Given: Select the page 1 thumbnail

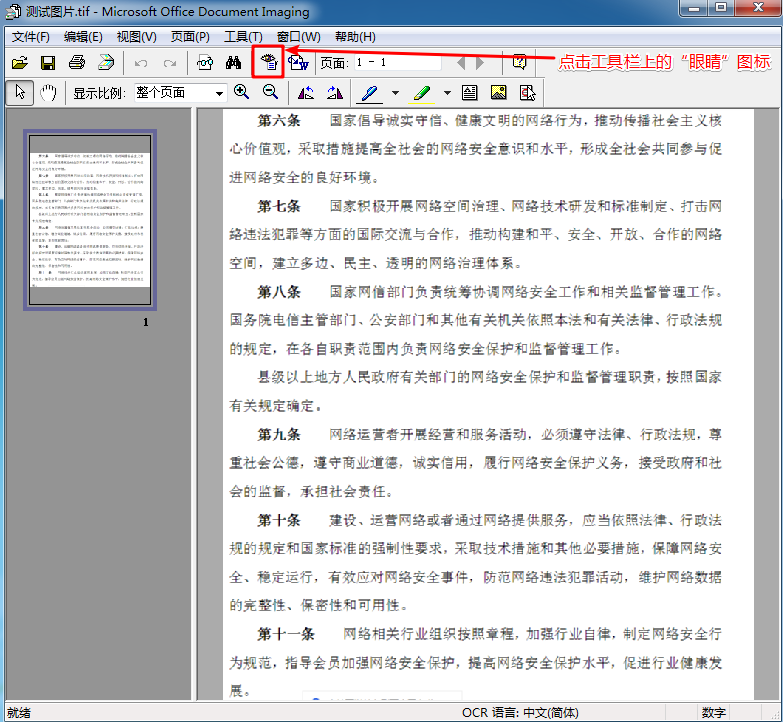Looking at the screenshot, I should coord(90,220).
